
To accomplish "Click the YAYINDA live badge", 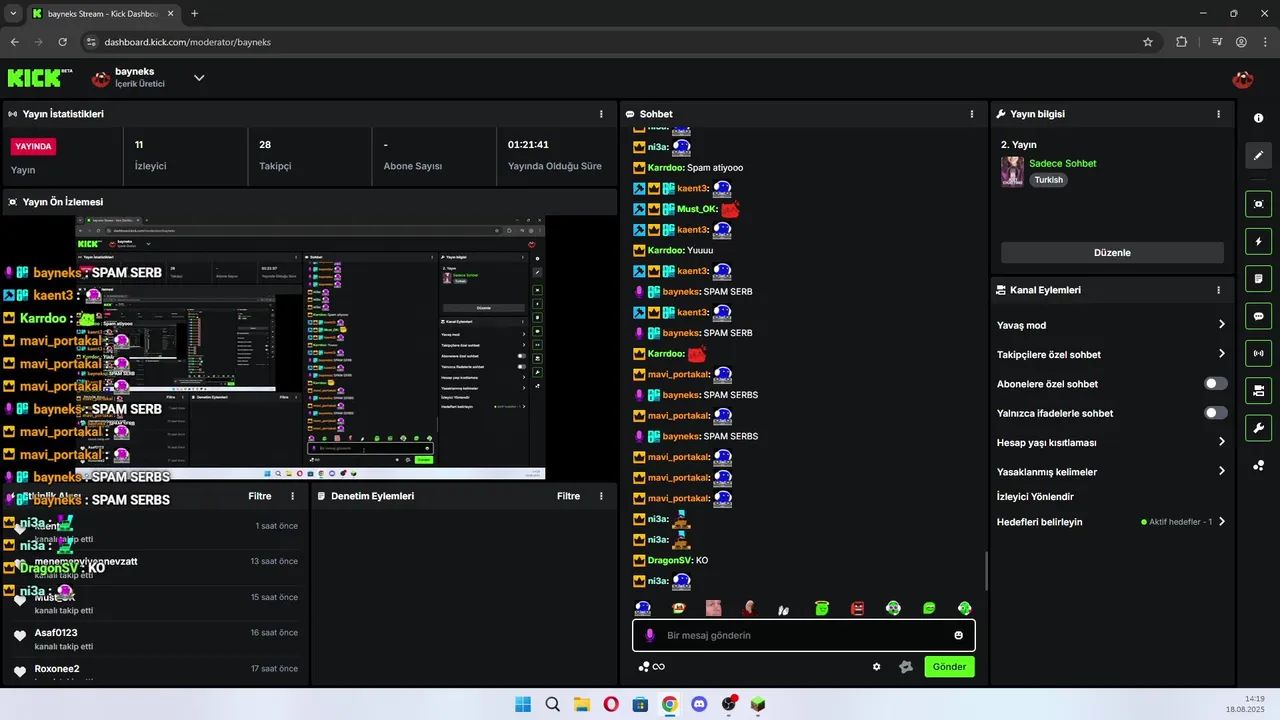I will pyautogui.click(x=33, y=146).
